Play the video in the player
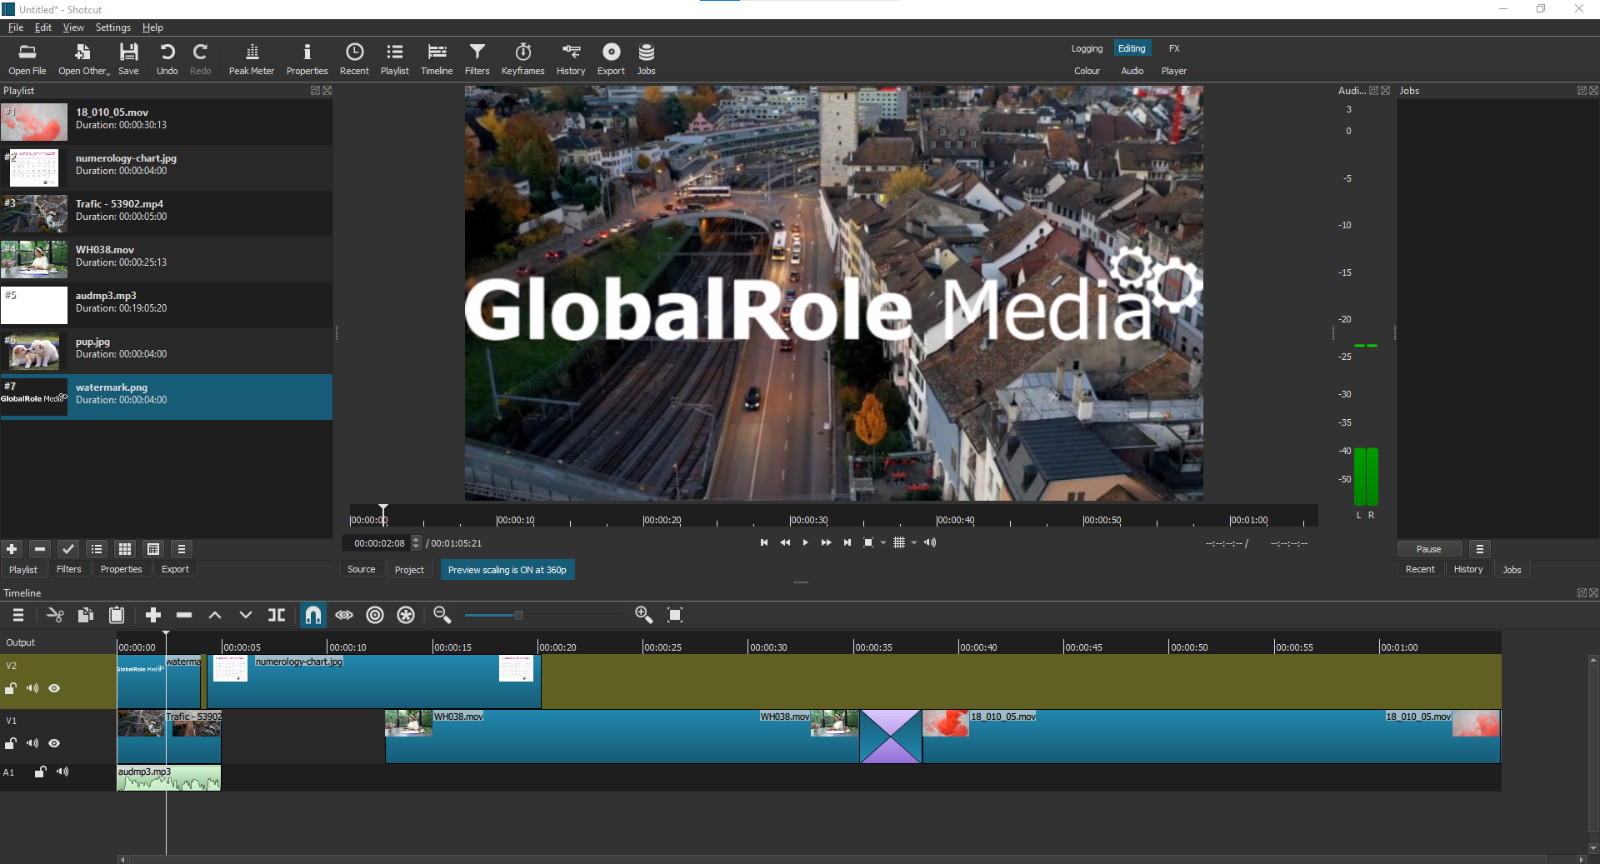 tap(805, 543)
